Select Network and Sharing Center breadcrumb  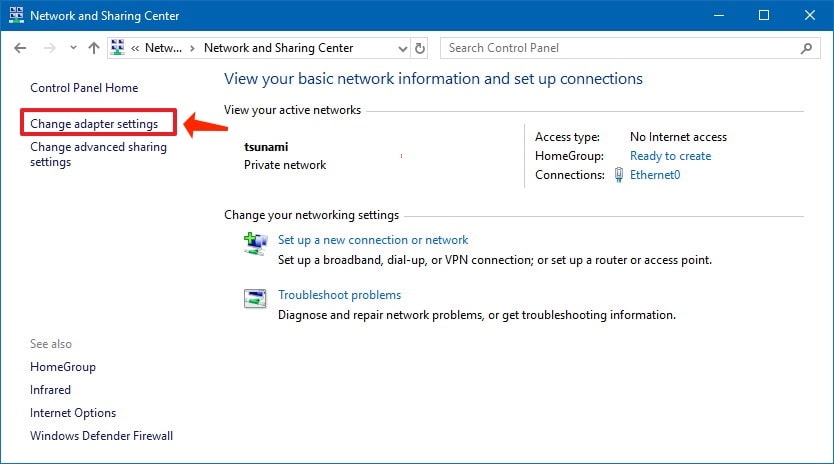(x=278, y=48)
